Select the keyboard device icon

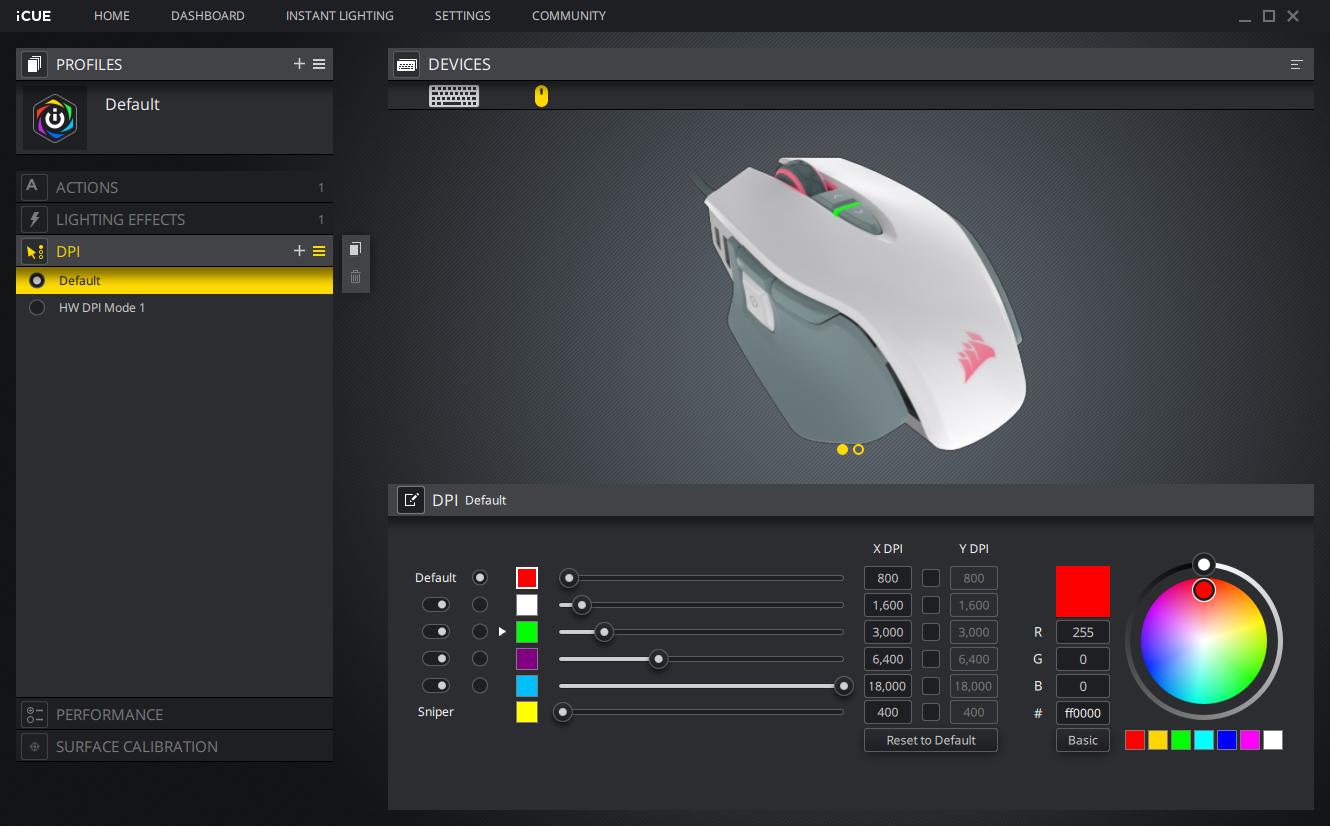[454, 96]
